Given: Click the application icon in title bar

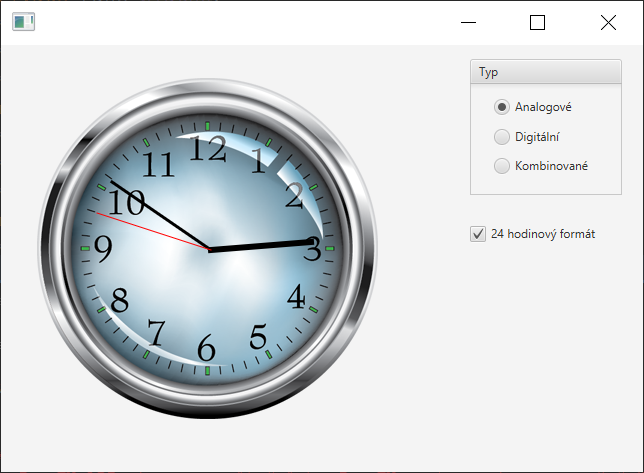Looking at the screenshot, I should pyautogui.click(x=23, y=22).
